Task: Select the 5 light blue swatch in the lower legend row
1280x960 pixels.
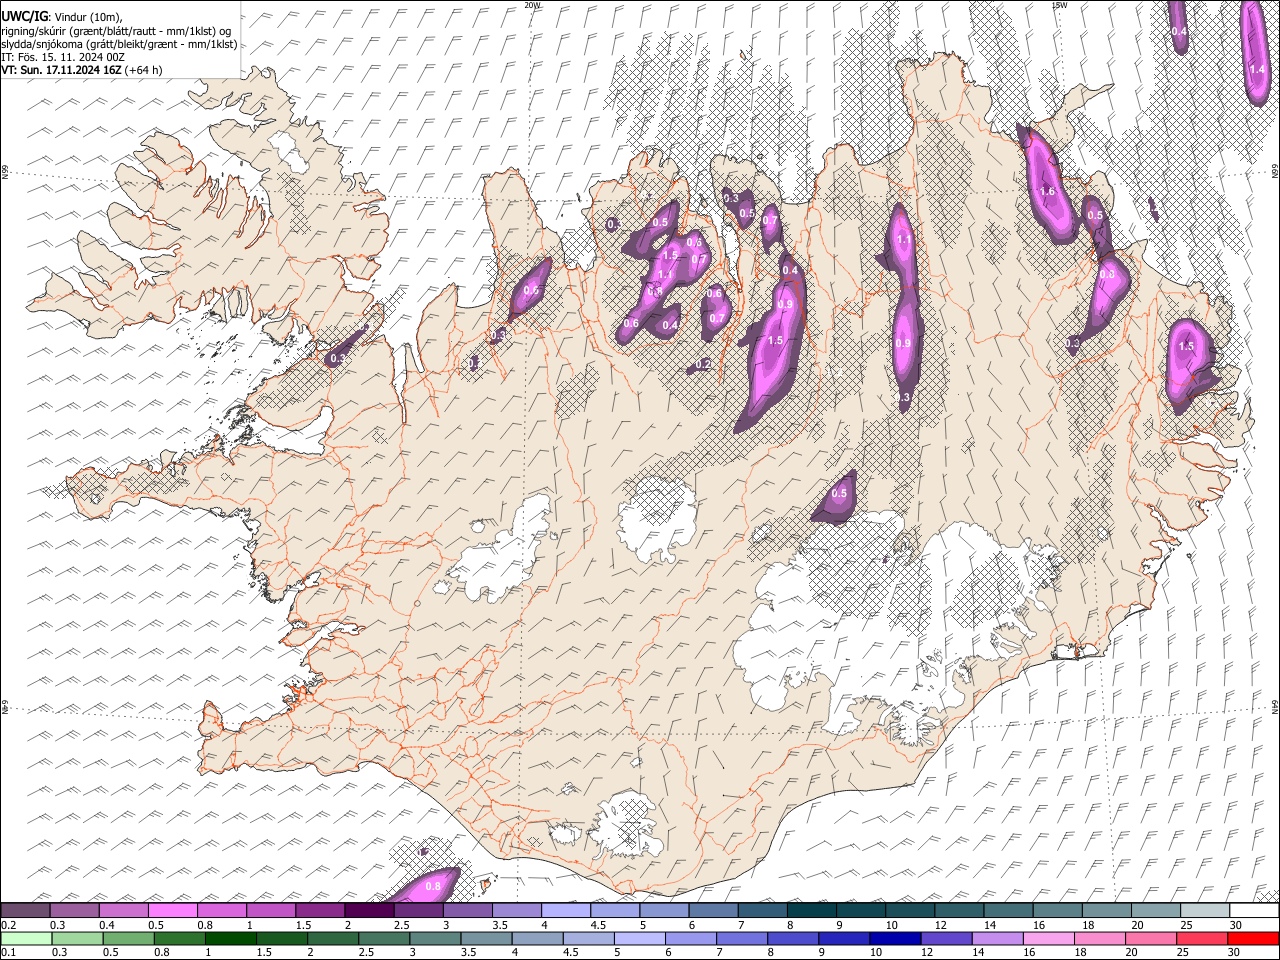Action: [638, 938]
